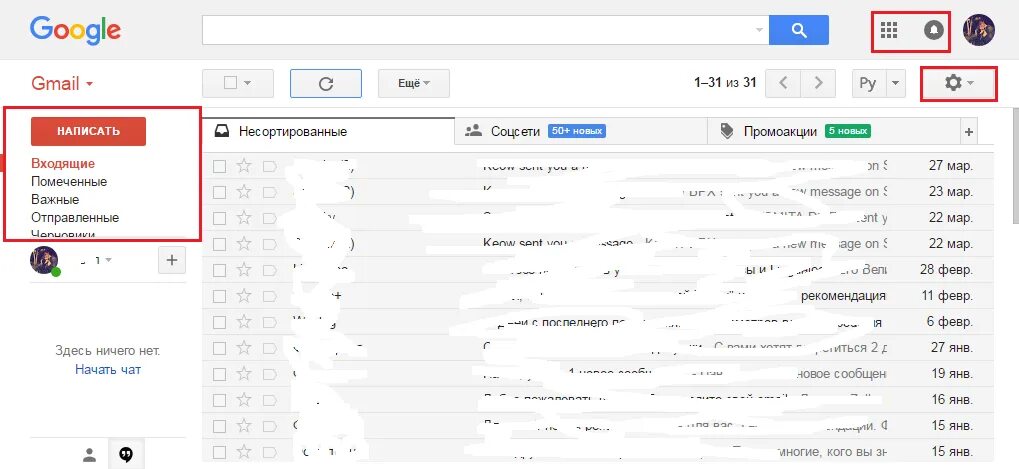1019x469 pixels.
Task: Star the message dated 28 февр.
Action: point(244,270)
